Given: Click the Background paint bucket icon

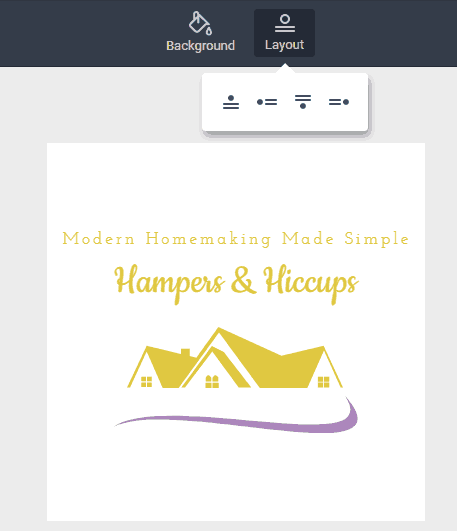Looking at the screenshot, I should pyautogui.click(x=200, y=23).
